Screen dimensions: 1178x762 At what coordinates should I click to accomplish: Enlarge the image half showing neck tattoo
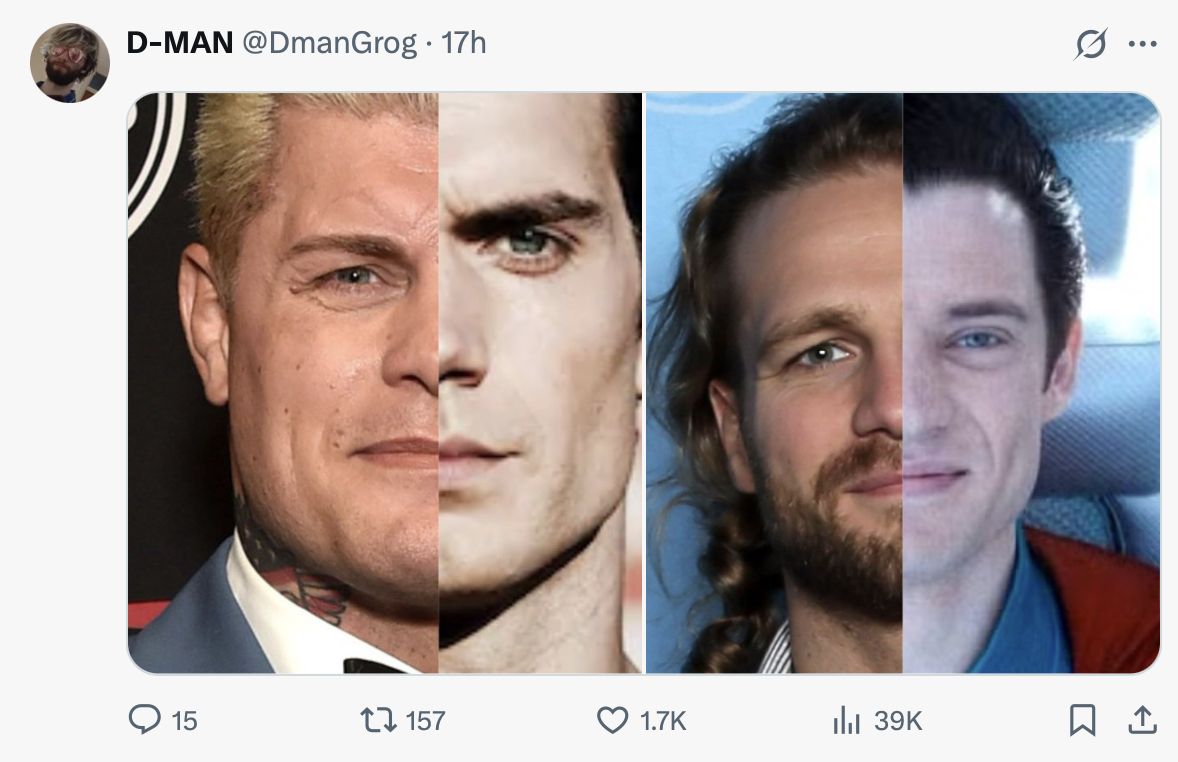(385, 383)
